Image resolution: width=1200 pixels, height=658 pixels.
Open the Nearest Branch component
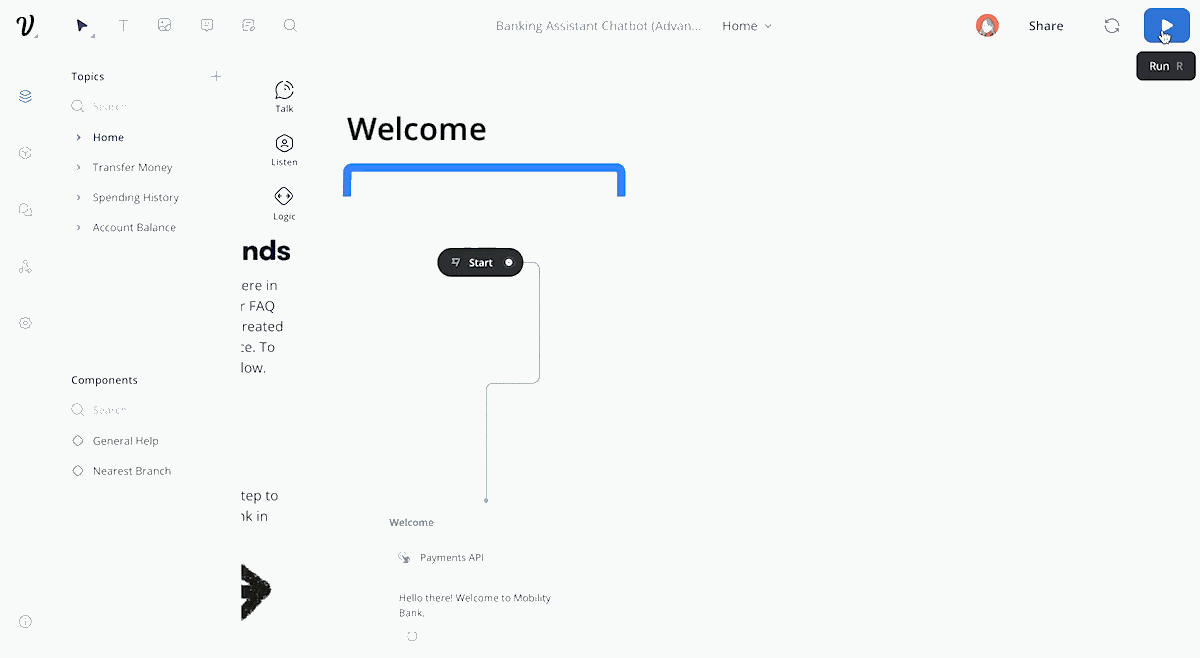point(132,471)
